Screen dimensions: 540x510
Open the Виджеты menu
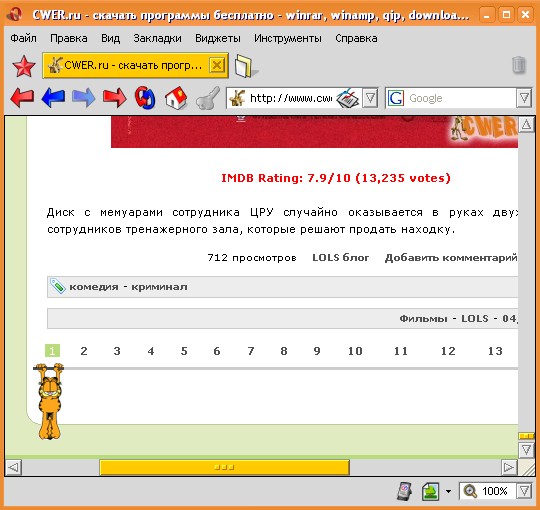click(x=218, y=38)
